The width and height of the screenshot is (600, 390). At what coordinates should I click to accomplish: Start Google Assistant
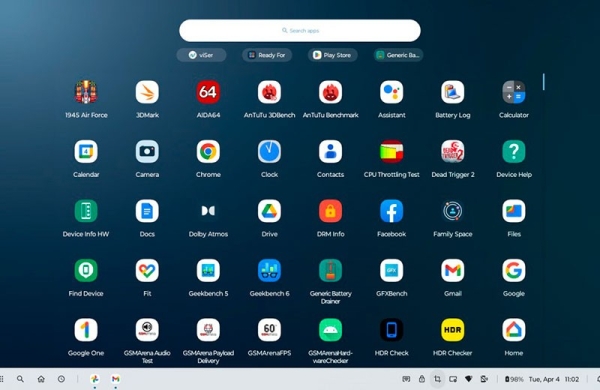click(391, 92)
